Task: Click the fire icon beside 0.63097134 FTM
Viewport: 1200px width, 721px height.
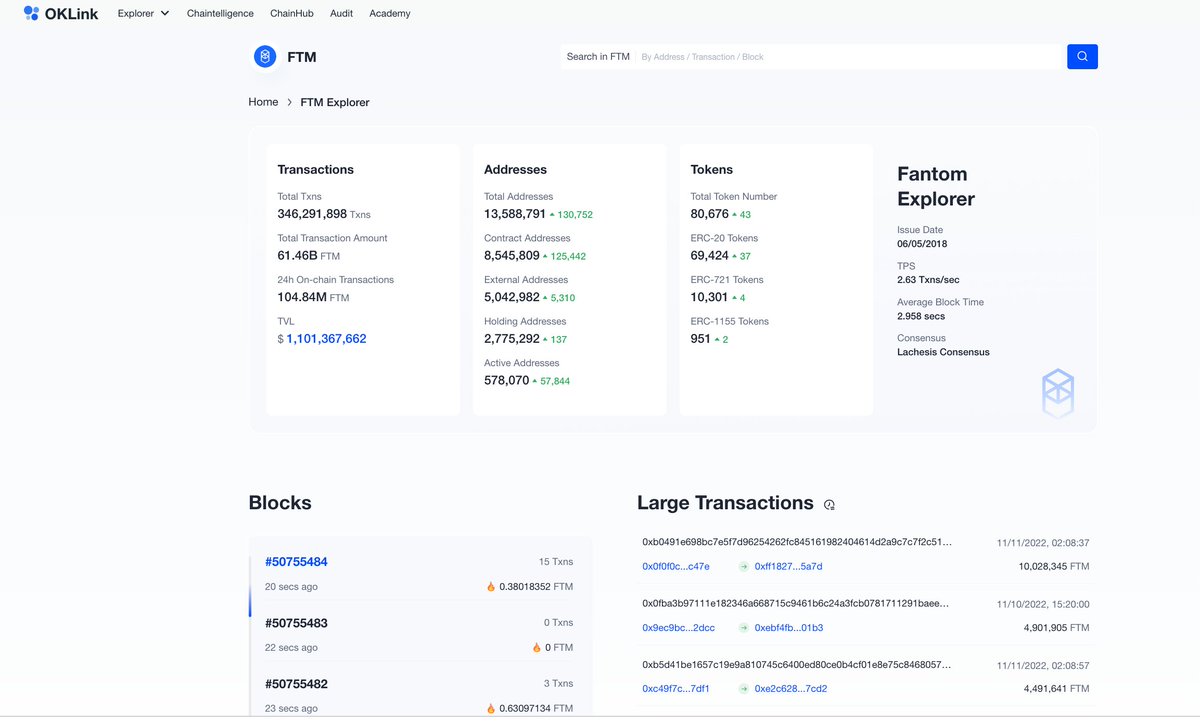Action: [491, 709]
